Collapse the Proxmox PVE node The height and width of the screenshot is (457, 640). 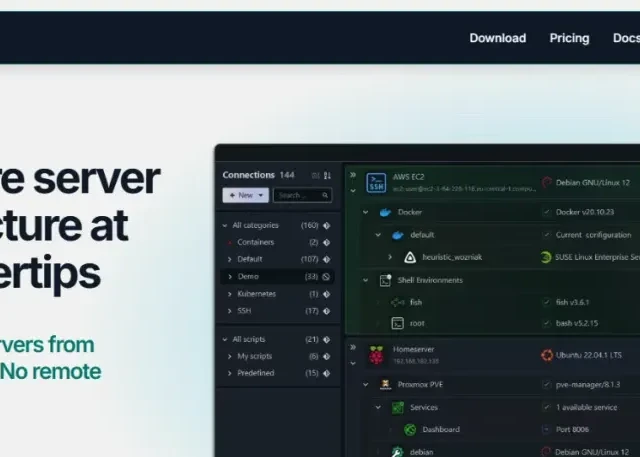[365, 384]
